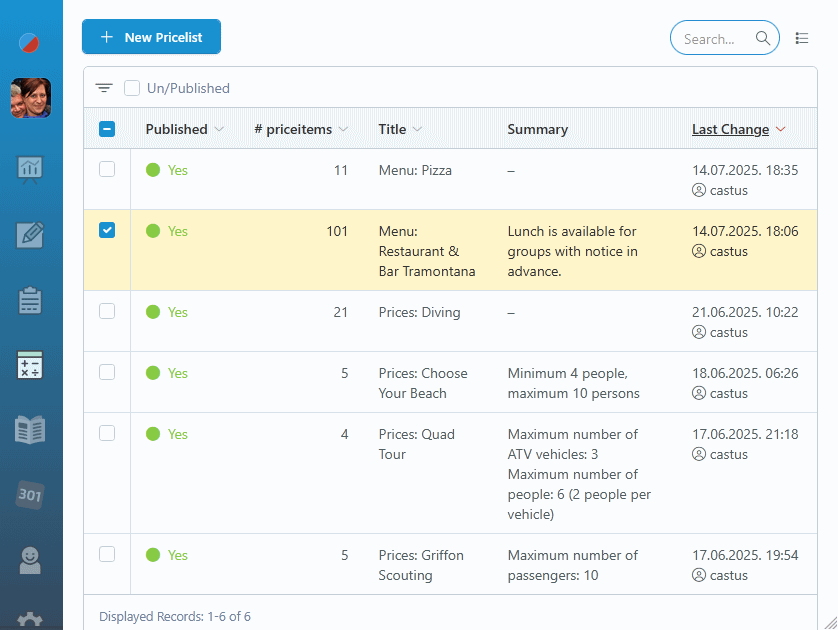The image size is (838, 630).
Task: Click the filter lines icon above table
Action: click(x=104, y=88)
